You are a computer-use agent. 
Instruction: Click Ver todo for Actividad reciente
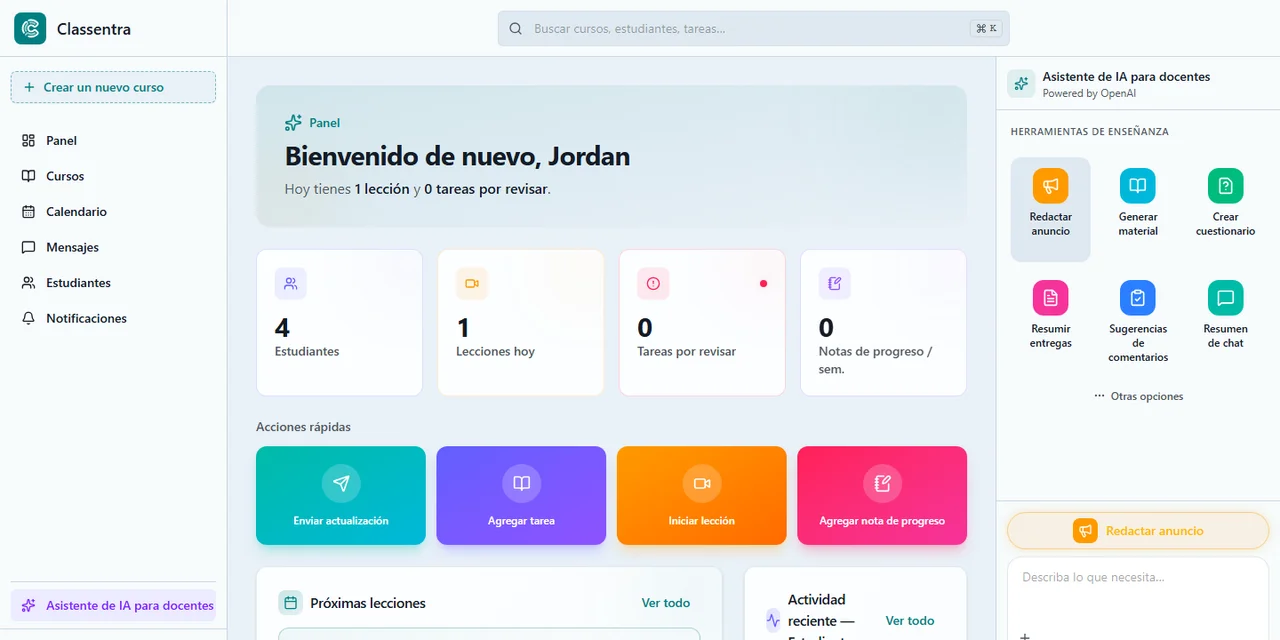[910, 621]
